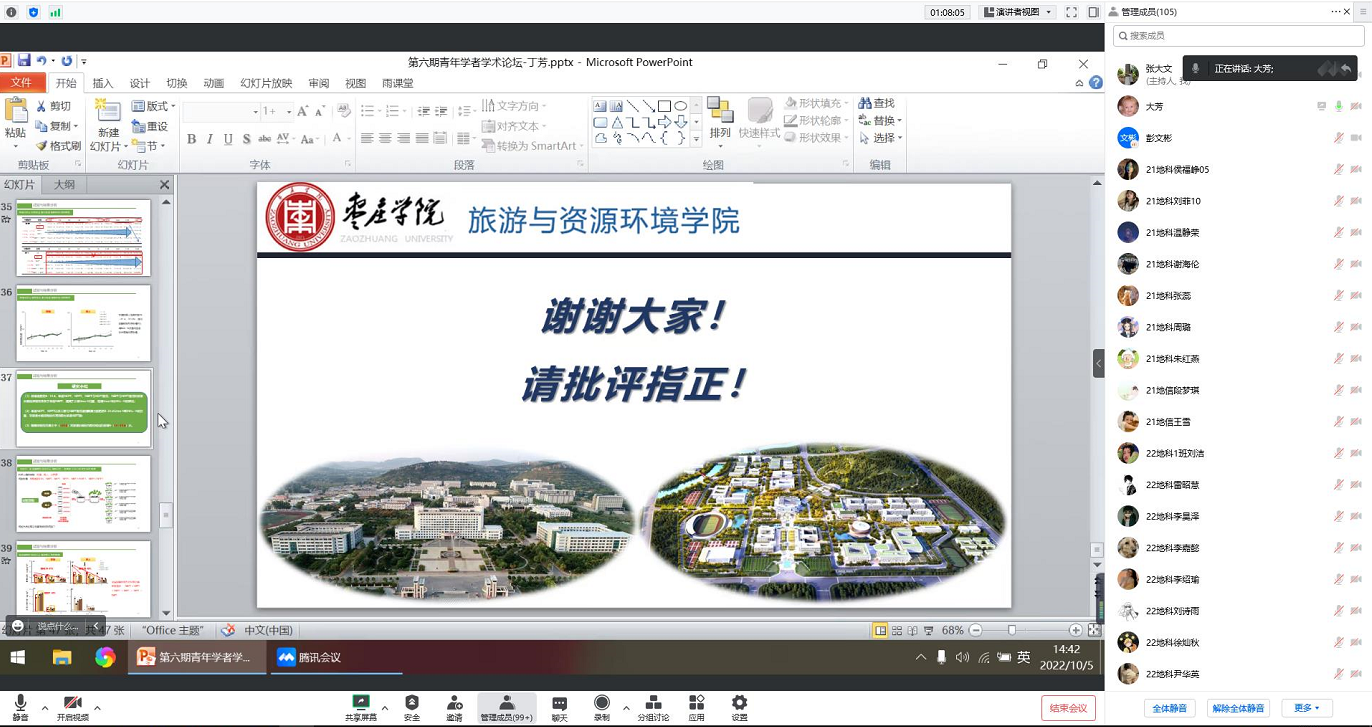Toggle 开启视频 camera button
This screenshot has width=1372, height=727.
72,707
